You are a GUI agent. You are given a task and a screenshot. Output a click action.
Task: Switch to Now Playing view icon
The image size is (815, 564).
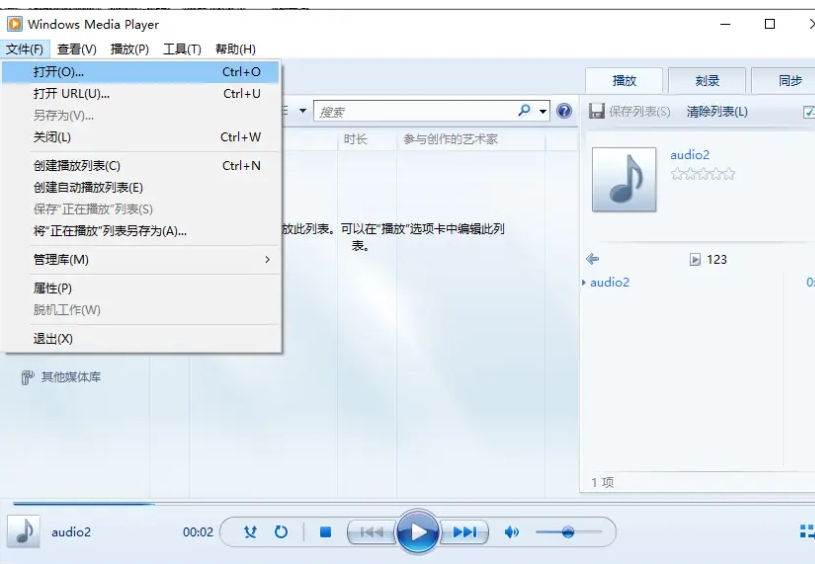point(807,531)
